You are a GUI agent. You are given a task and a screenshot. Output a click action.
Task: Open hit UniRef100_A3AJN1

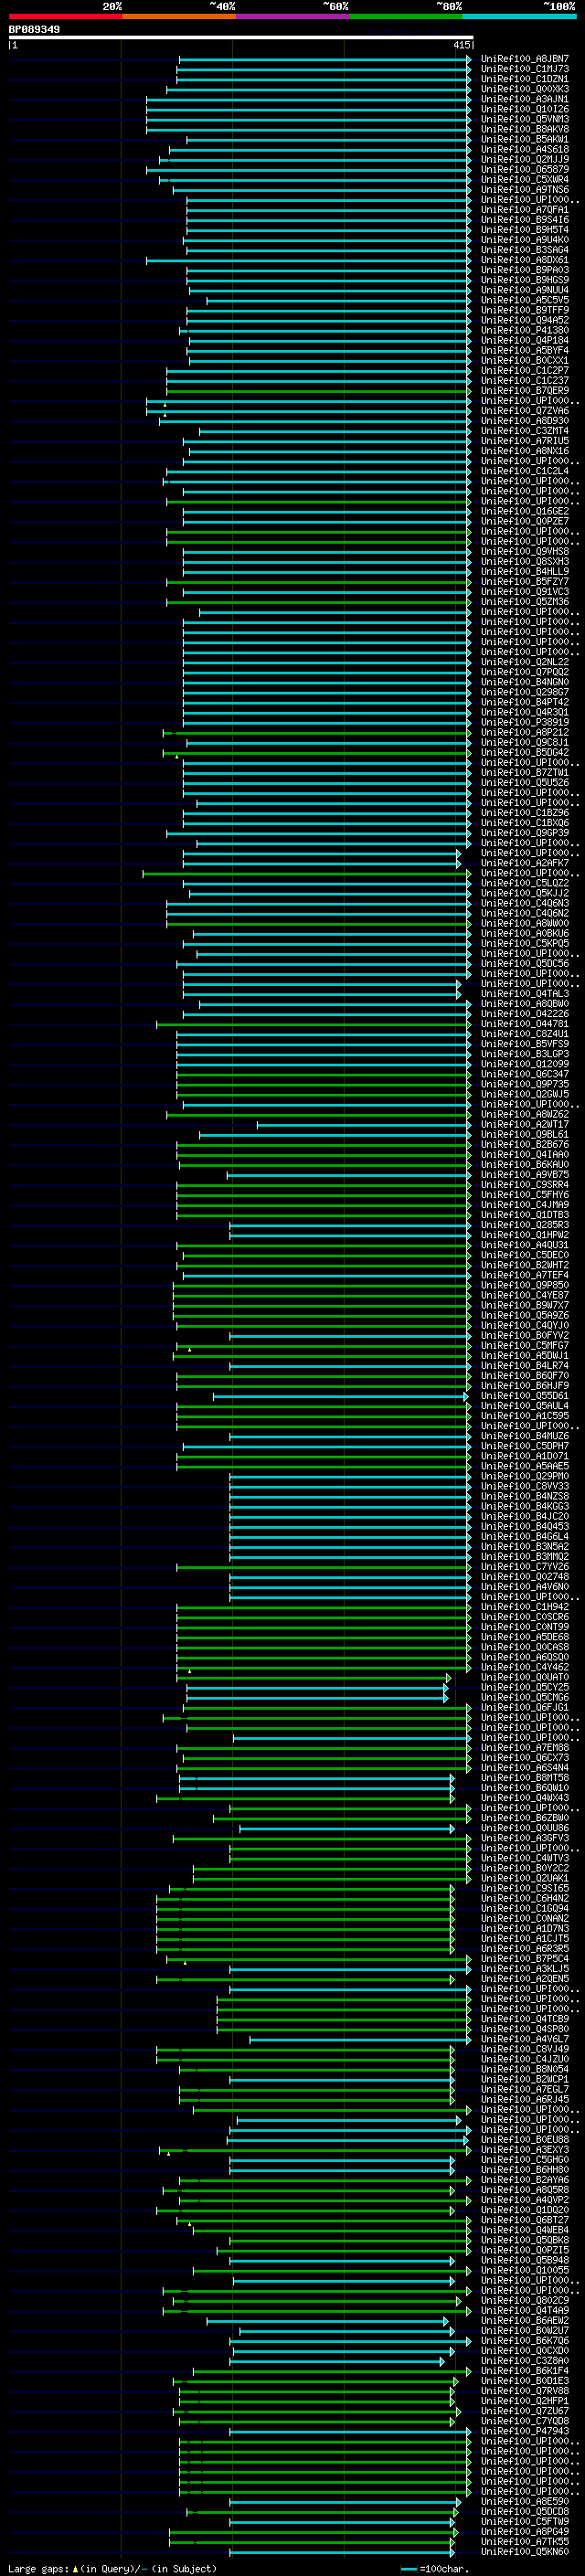[x=525, y=99]
